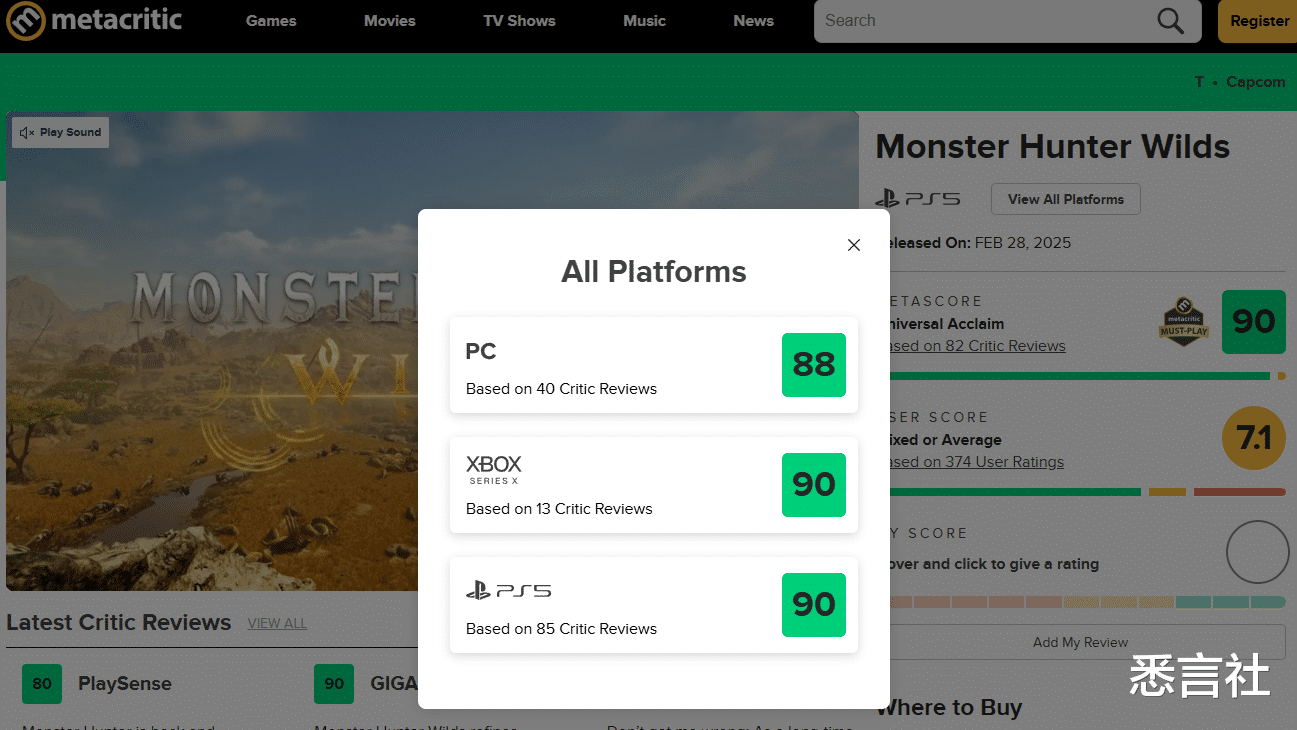The width and height of the screenshot is (1297, 730).
Task: Close the All Platforms dialog
Action: [x=854, y=245]
